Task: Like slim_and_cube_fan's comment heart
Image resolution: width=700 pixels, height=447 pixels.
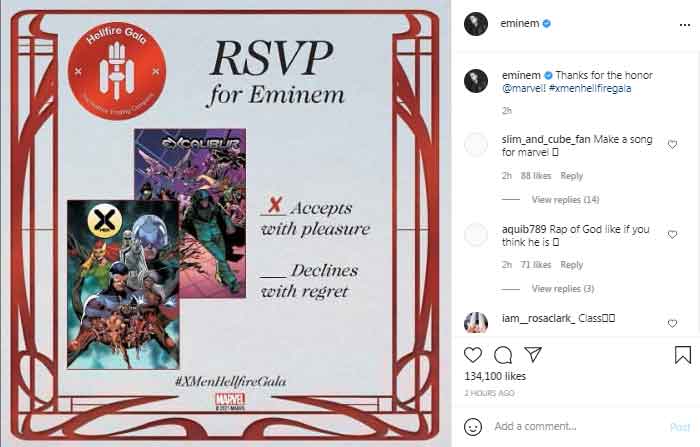Action: tap(672, 145)
